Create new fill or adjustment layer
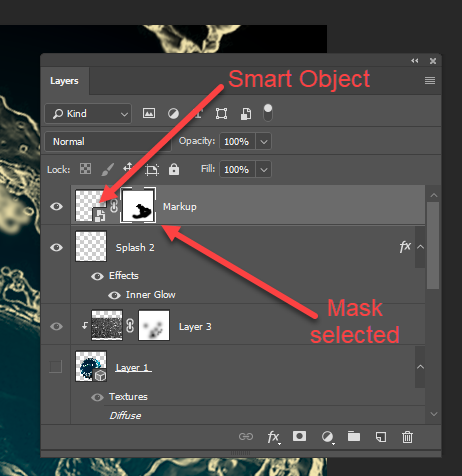462x476 pixels. pos(328,437)
